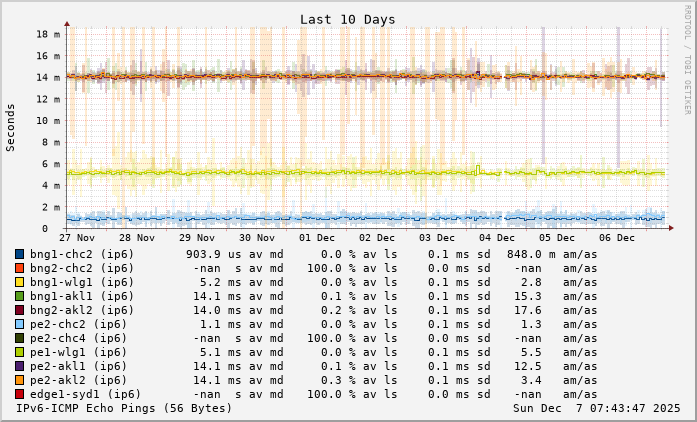Click the pe2-chc4 (ip6) legend label
Viewport: 697px width, 422px height.
click(x=78, y=338)
